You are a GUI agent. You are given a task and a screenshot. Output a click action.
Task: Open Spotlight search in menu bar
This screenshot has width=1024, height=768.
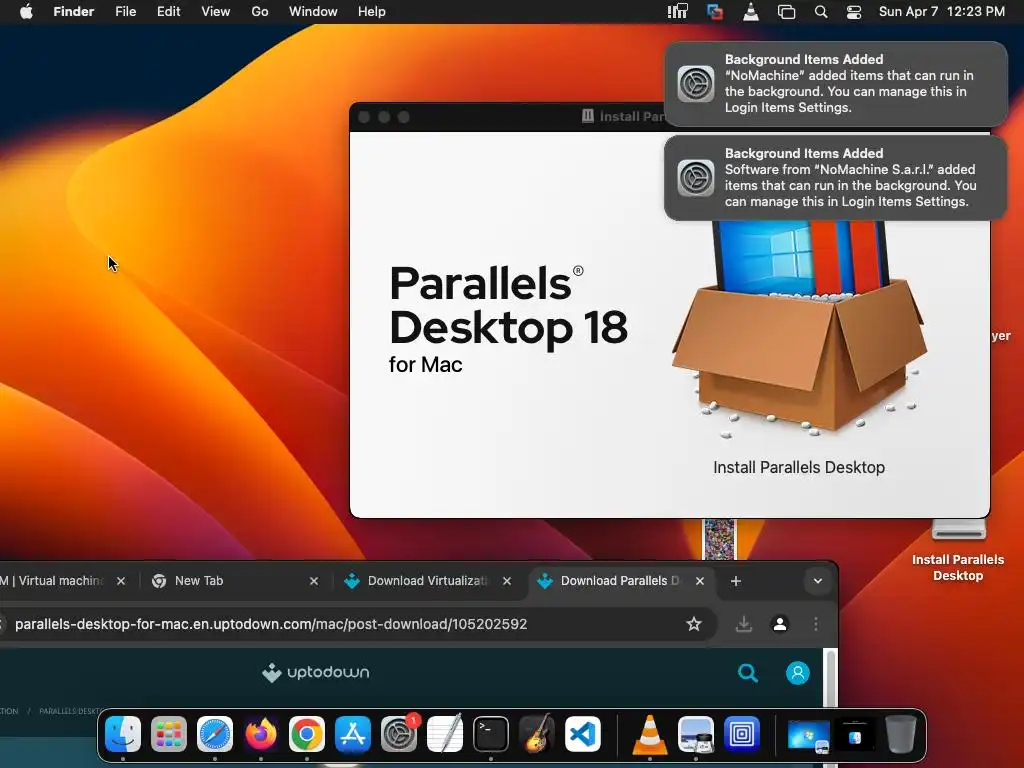(821, 12)
